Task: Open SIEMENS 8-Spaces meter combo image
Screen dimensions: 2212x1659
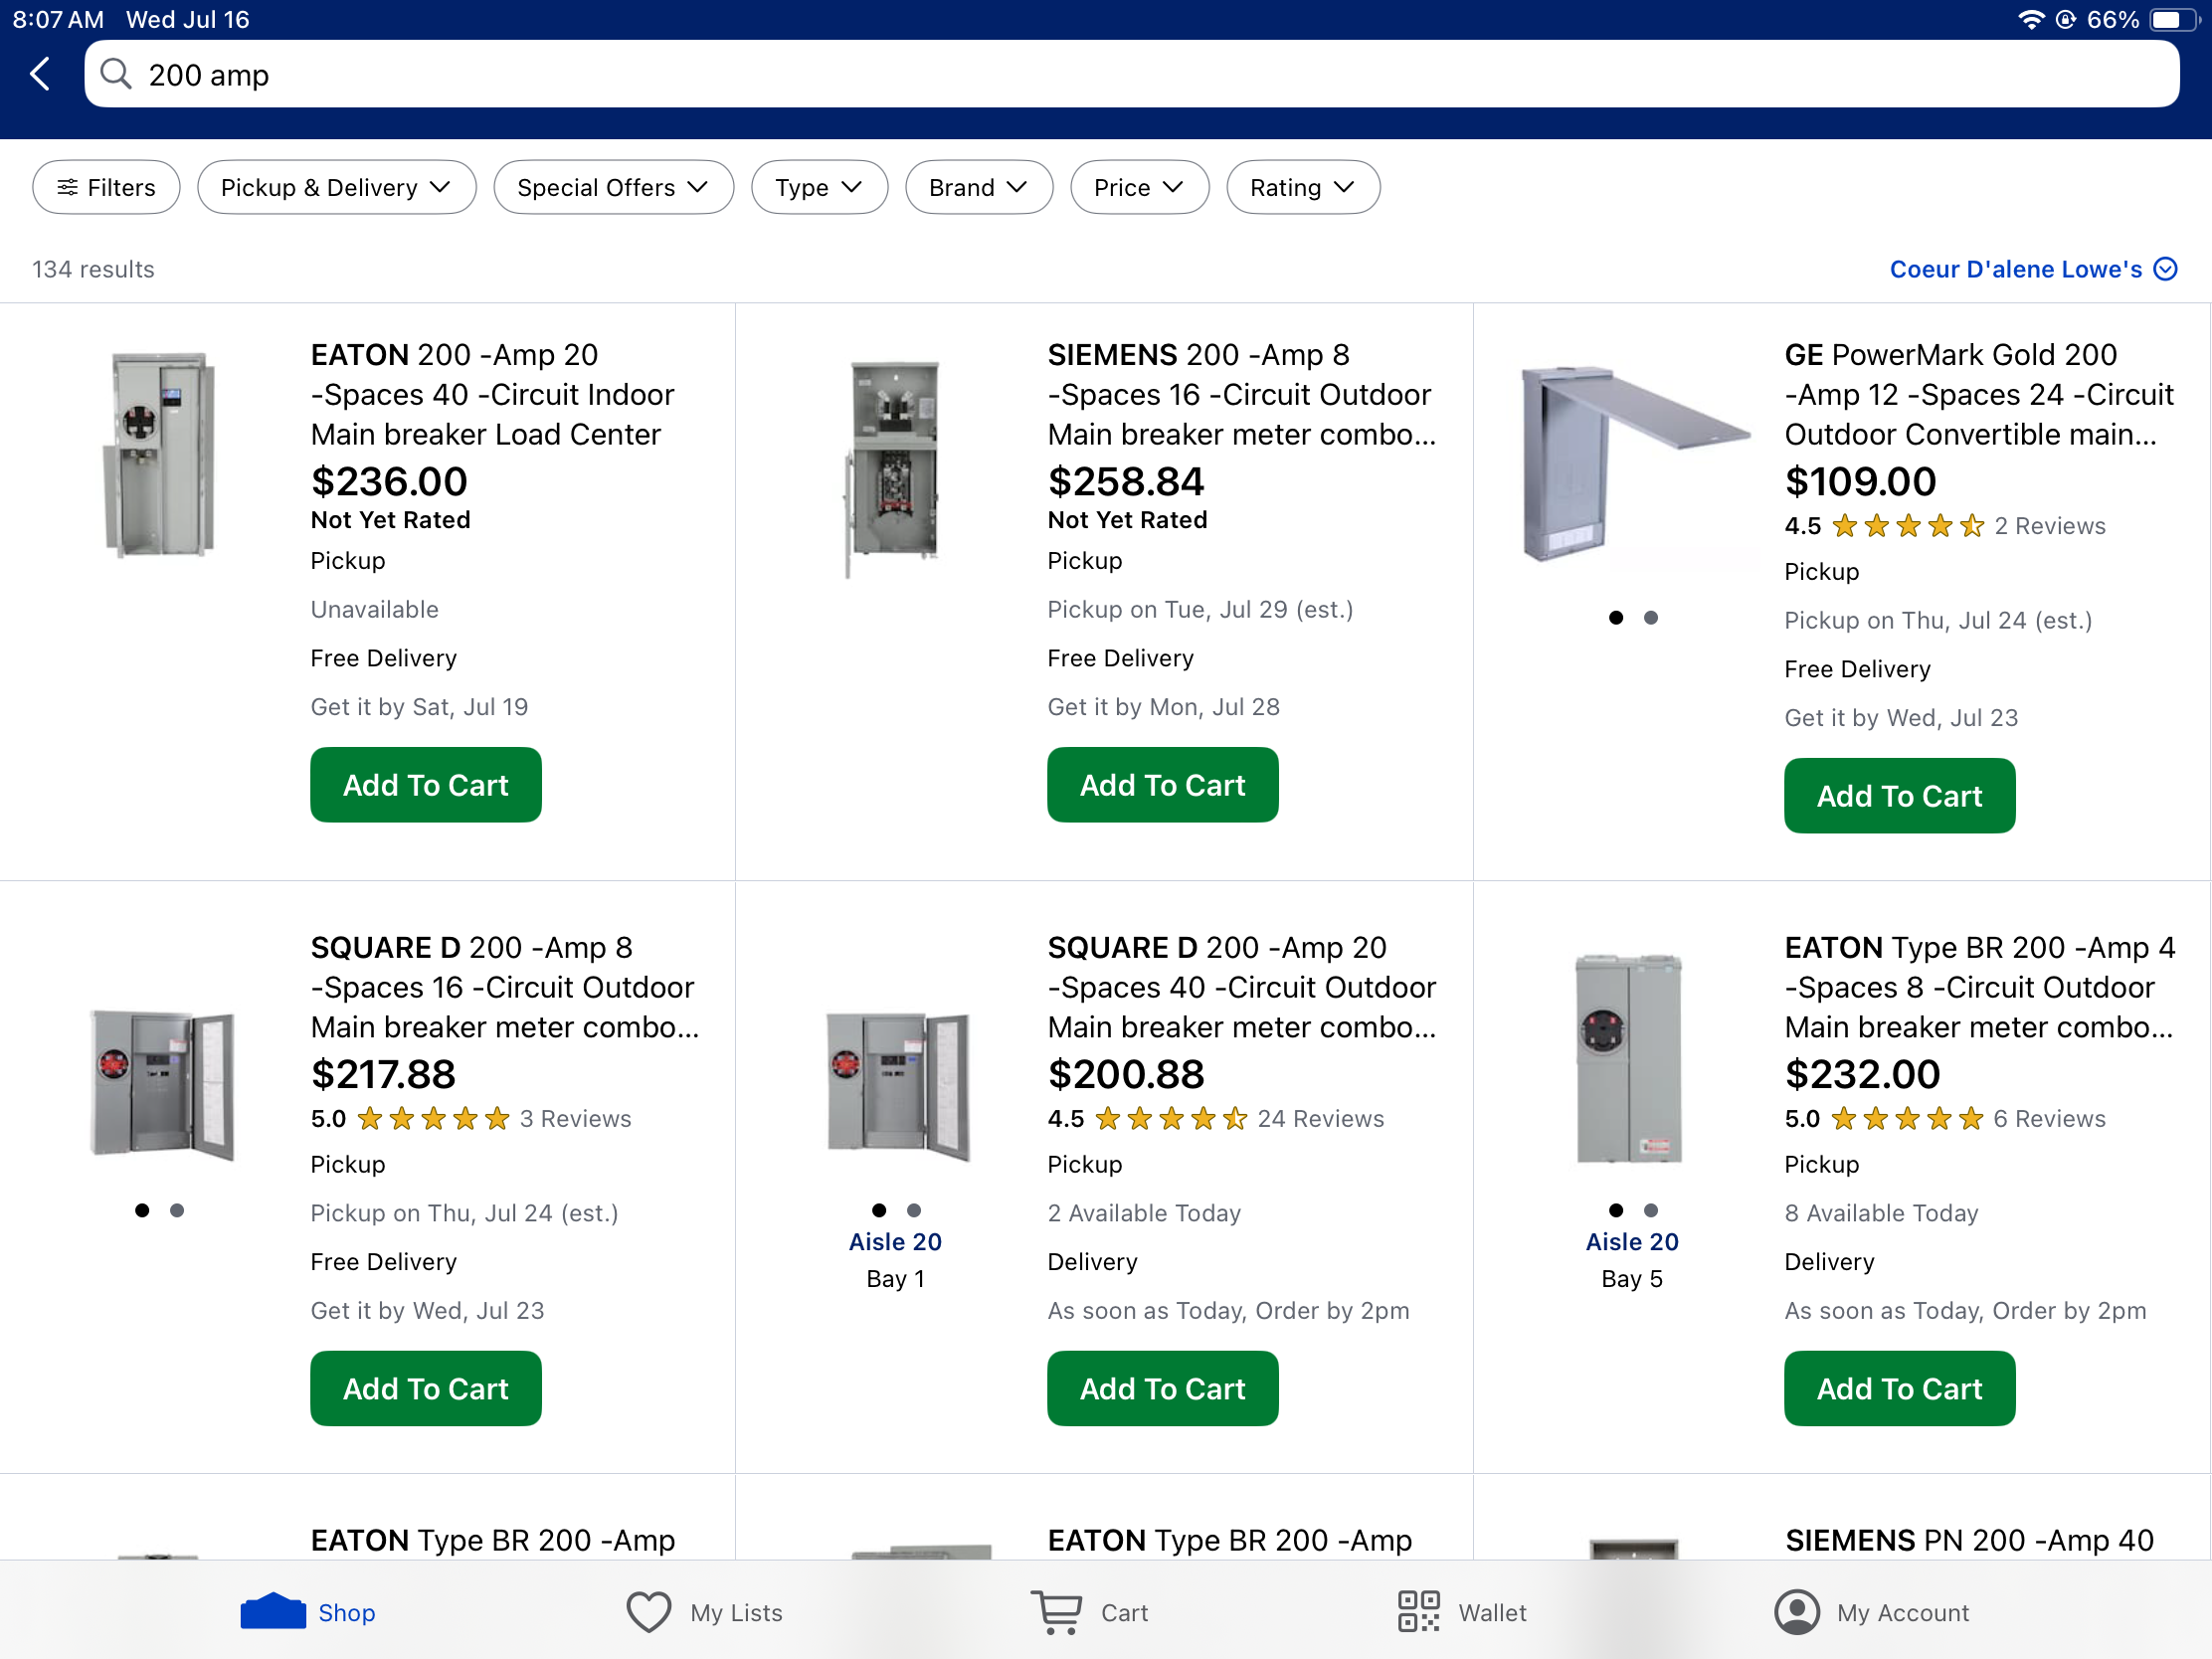Action: tap(893, 468)
